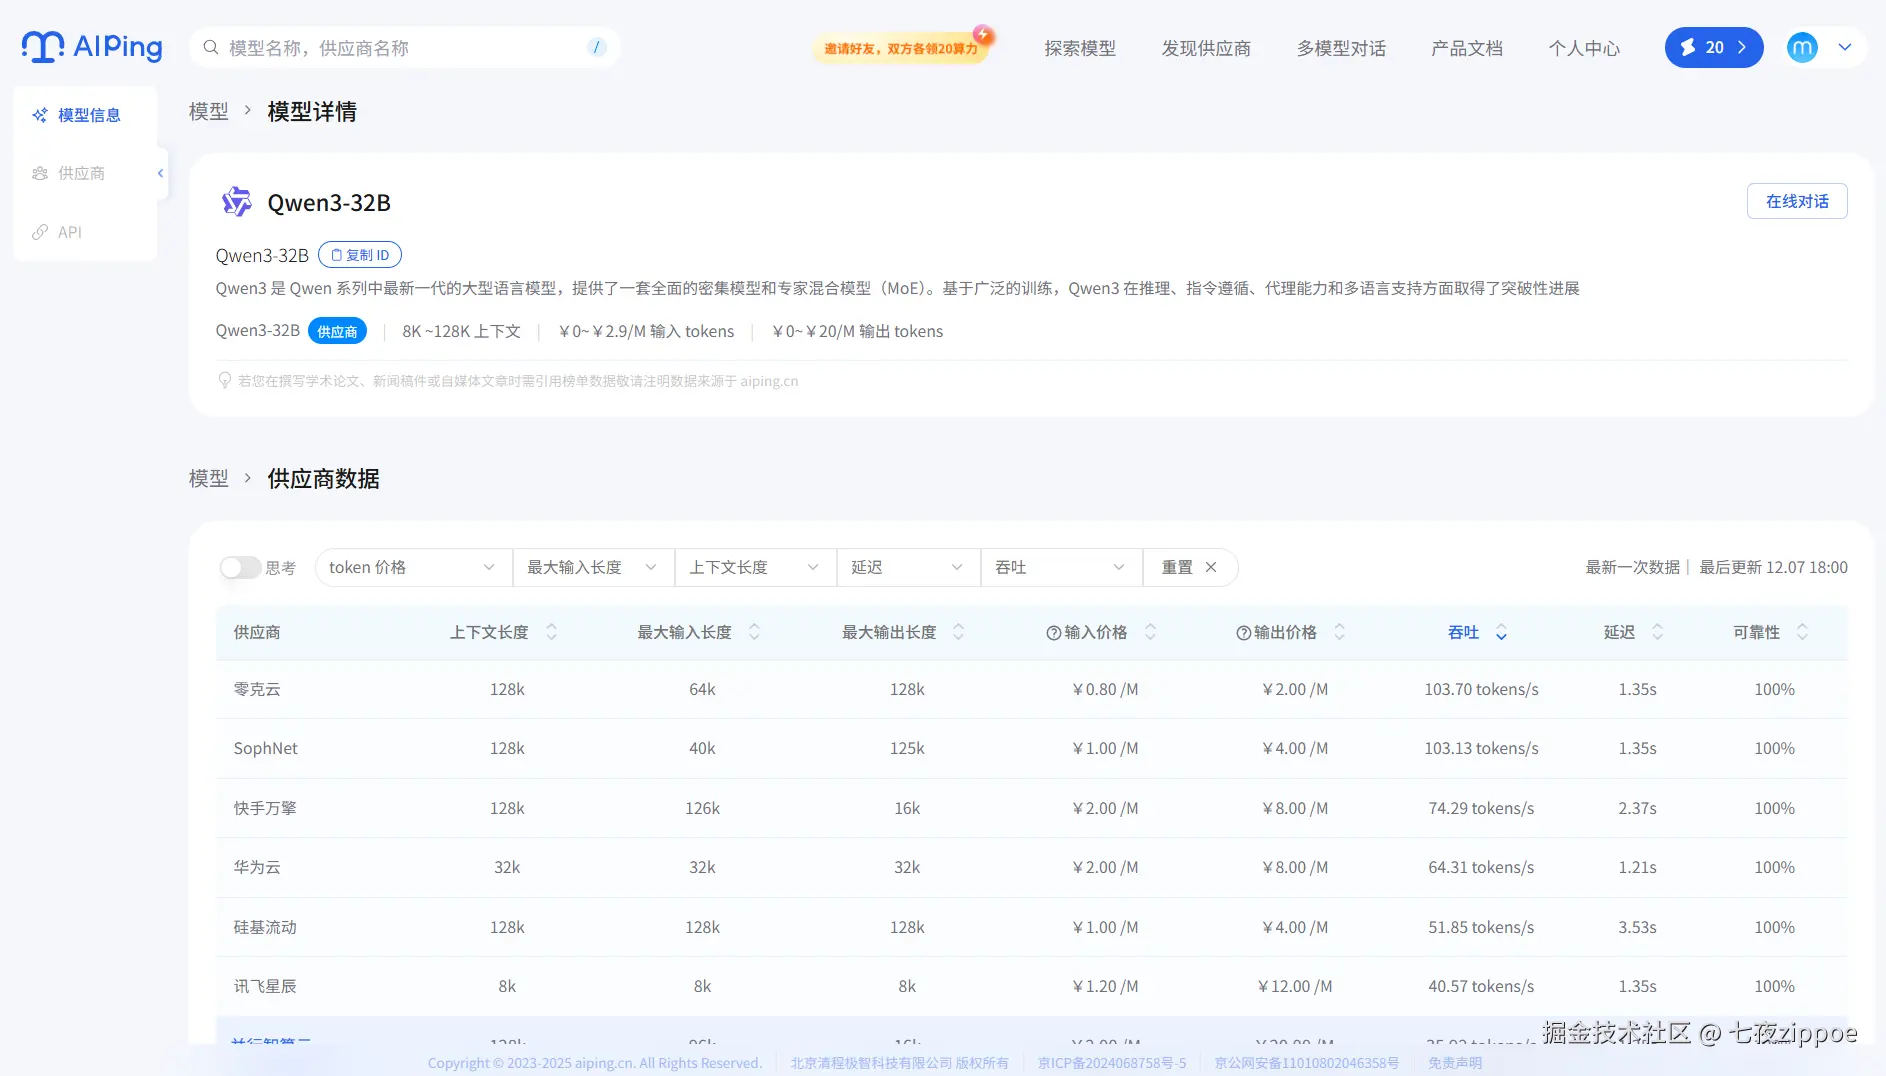
Task: Sort by 吞吐 column arrows
Action: pos(1501,632)
